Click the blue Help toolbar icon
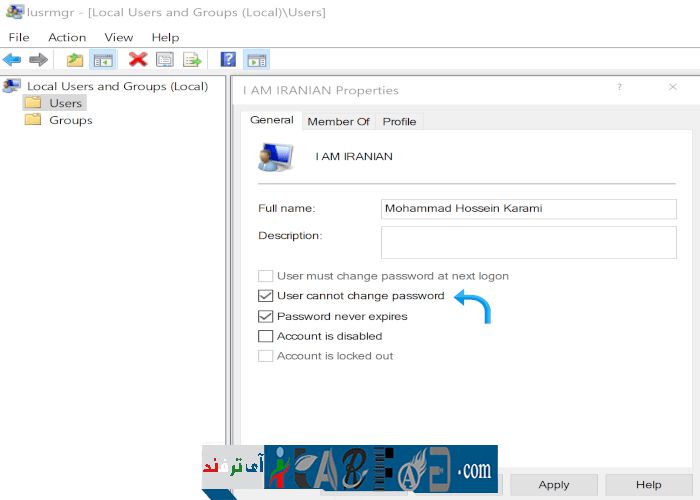Viewport: 700px width, 500px height. click(228, 60)
